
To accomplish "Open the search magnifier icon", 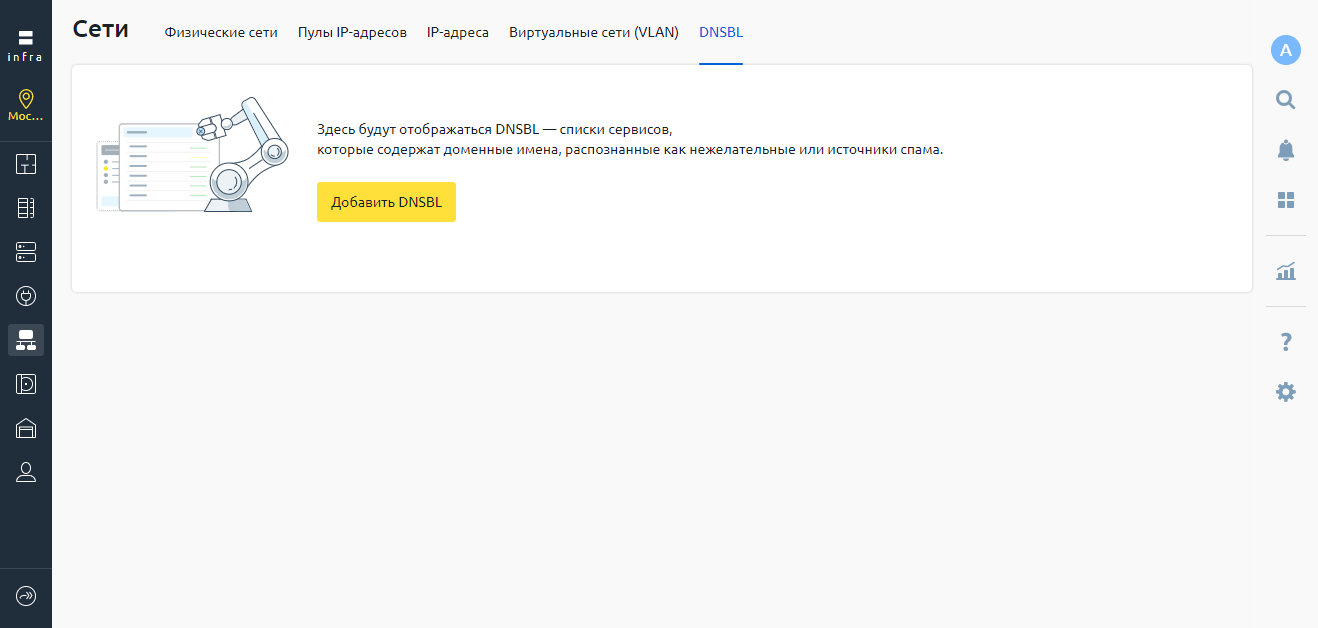I will coord(1286,99).
